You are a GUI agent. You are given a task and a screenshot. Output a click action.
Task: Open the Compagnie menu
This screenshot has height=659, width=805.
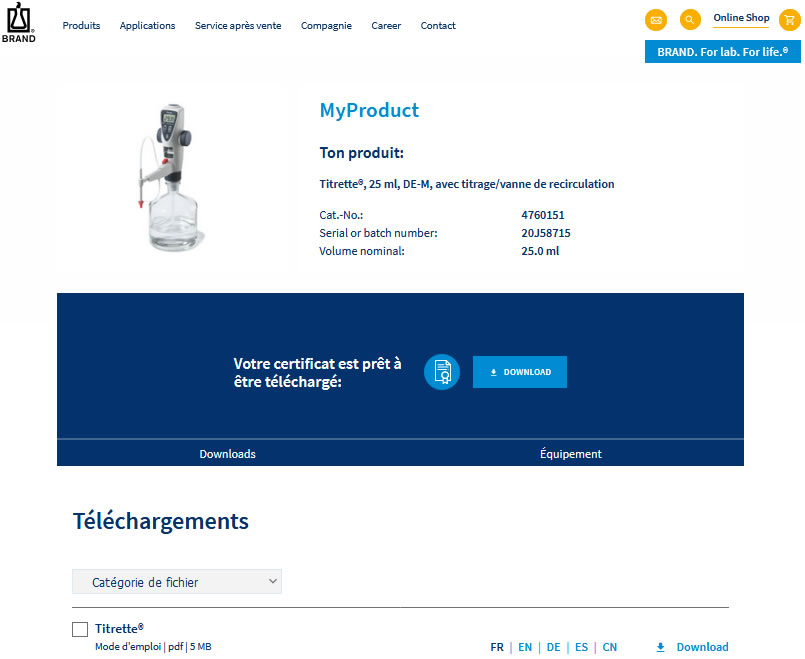(326, 26)
